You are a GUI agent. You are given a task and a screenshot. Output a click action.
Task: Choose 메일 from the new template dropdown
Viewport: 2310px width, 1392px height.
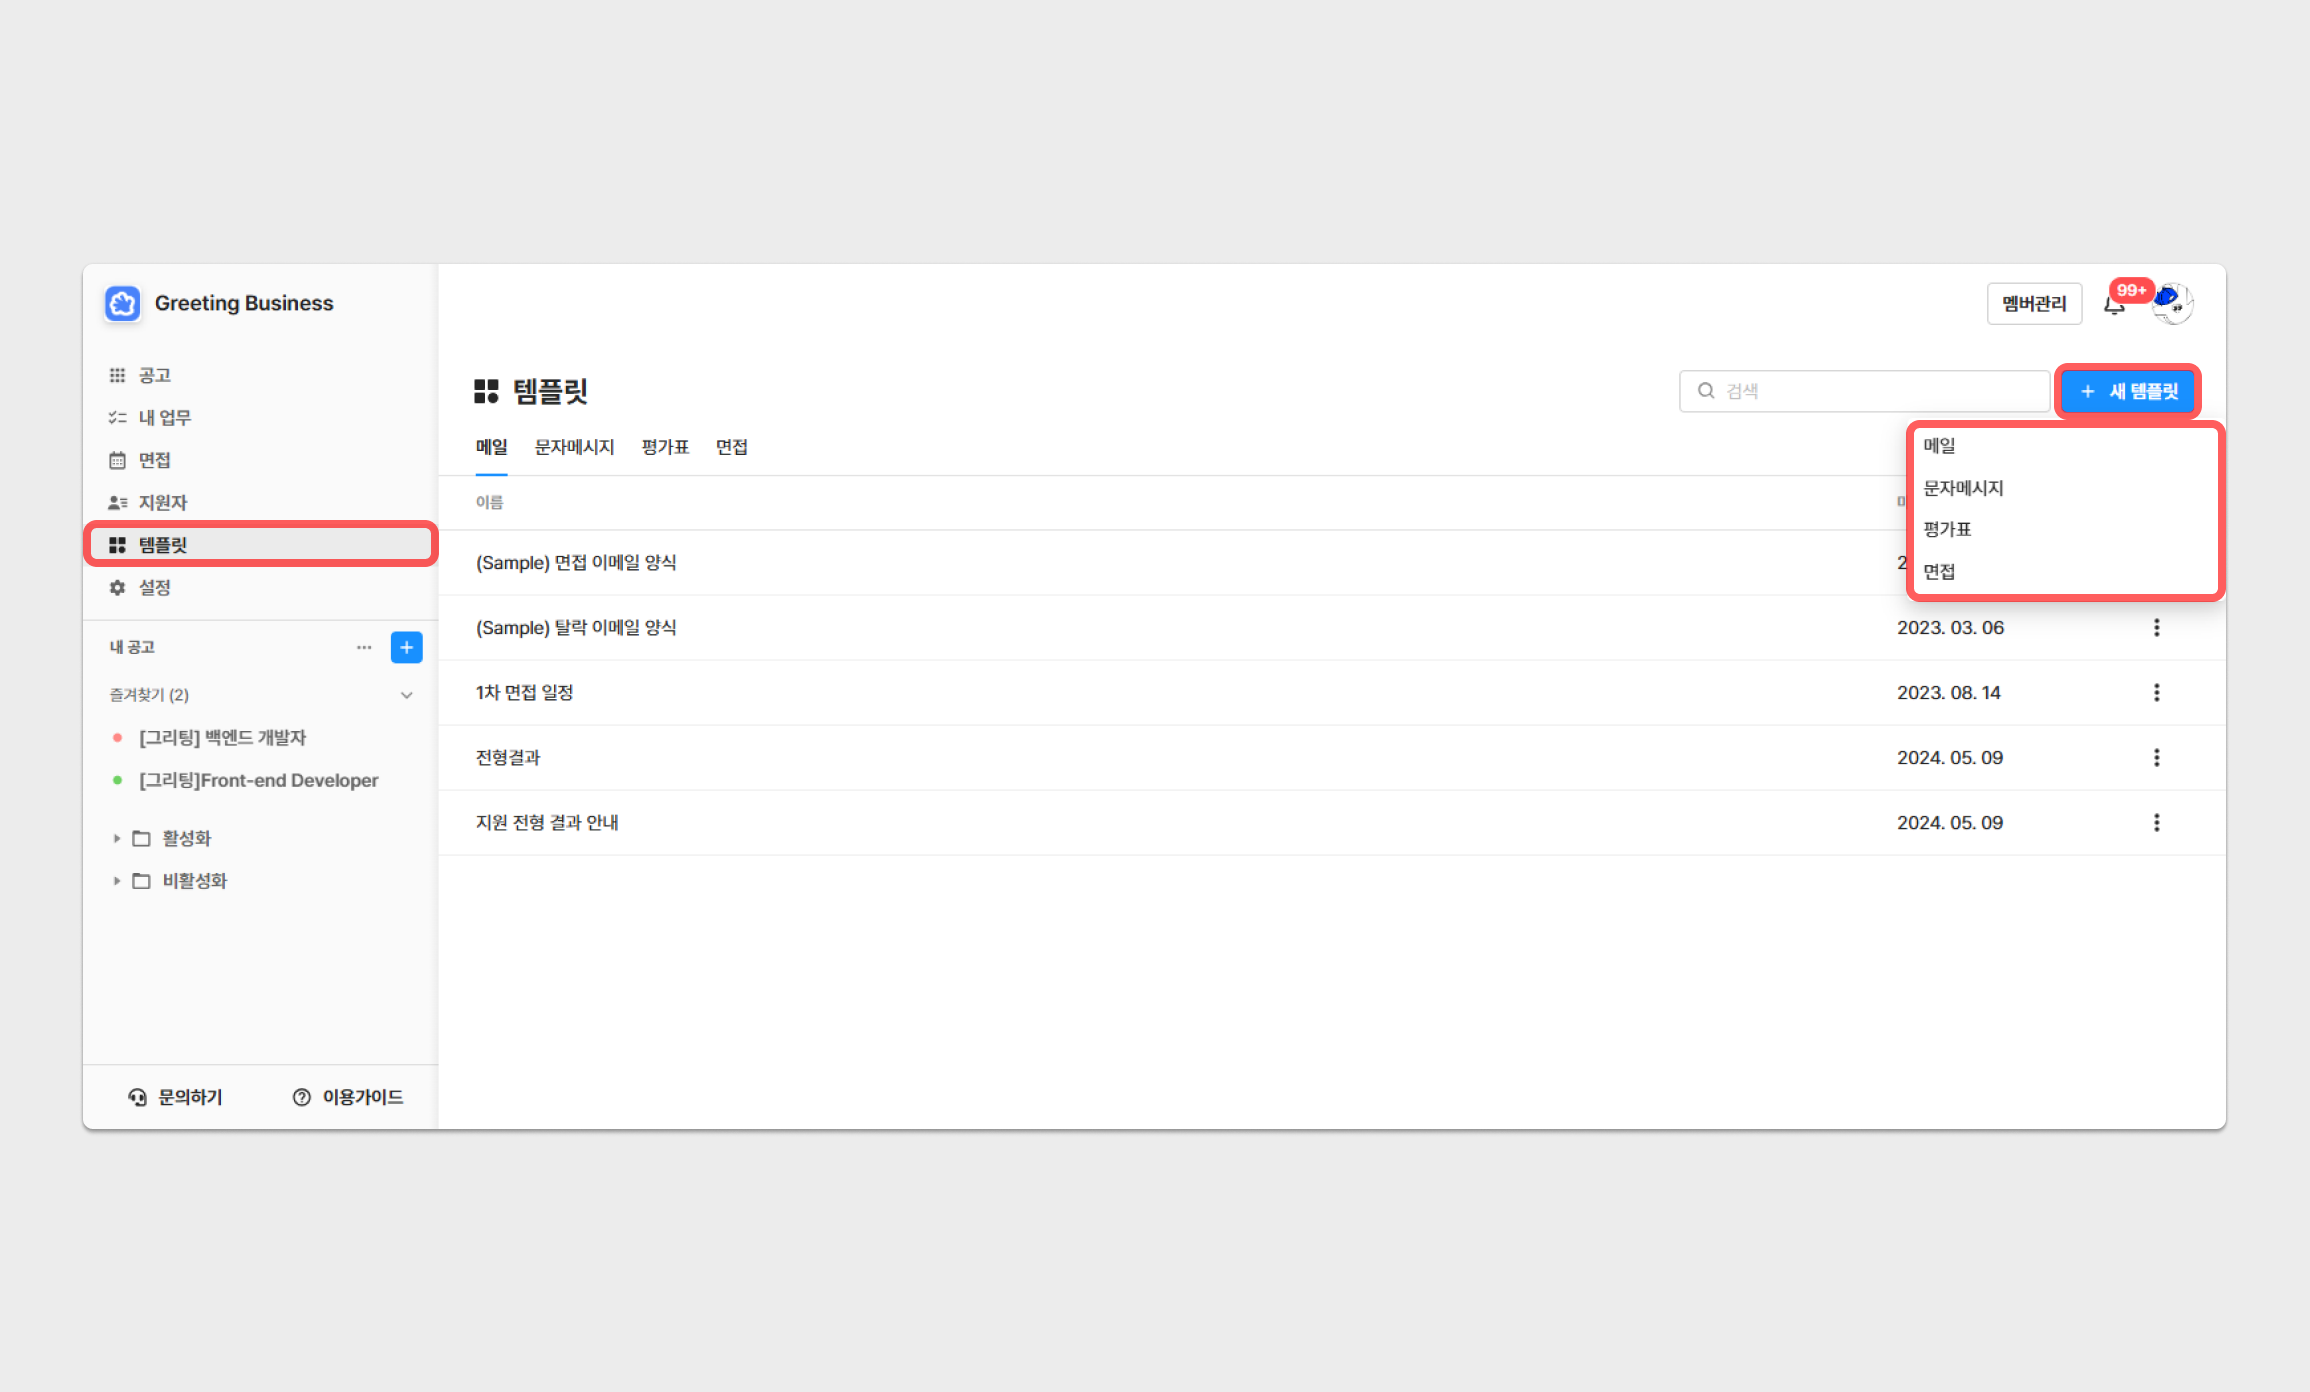click(x=1939, y=446)
